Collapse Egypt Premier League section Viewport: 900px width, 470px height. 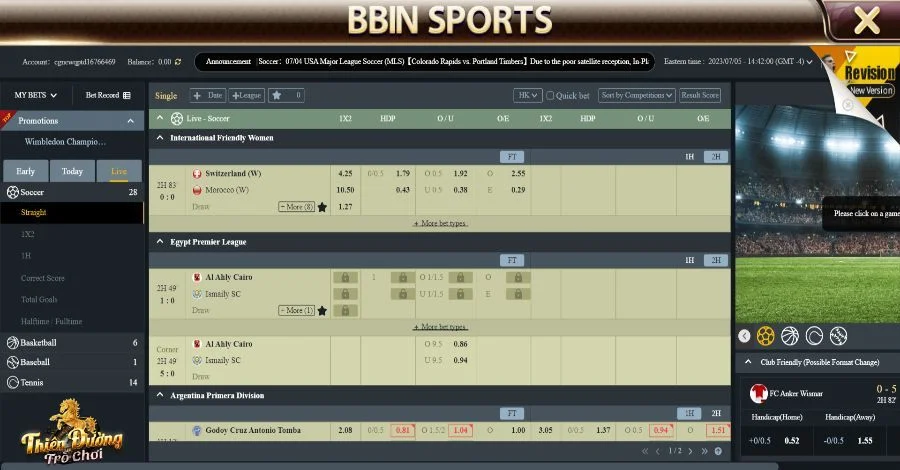(x=160, y=242)
